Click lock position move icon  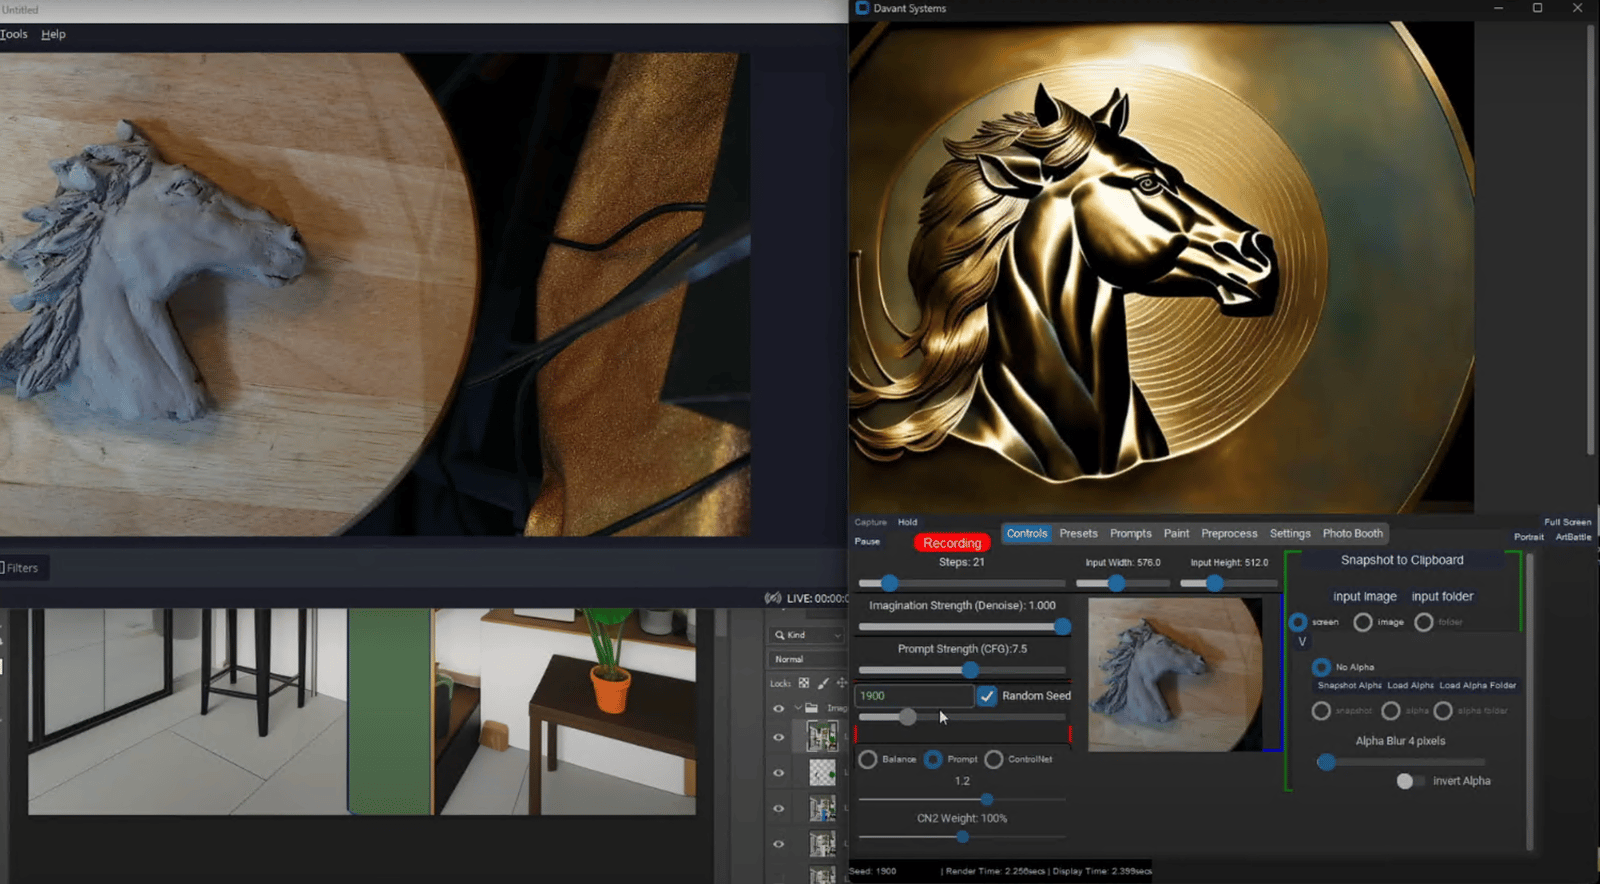(x=841, y=683)
